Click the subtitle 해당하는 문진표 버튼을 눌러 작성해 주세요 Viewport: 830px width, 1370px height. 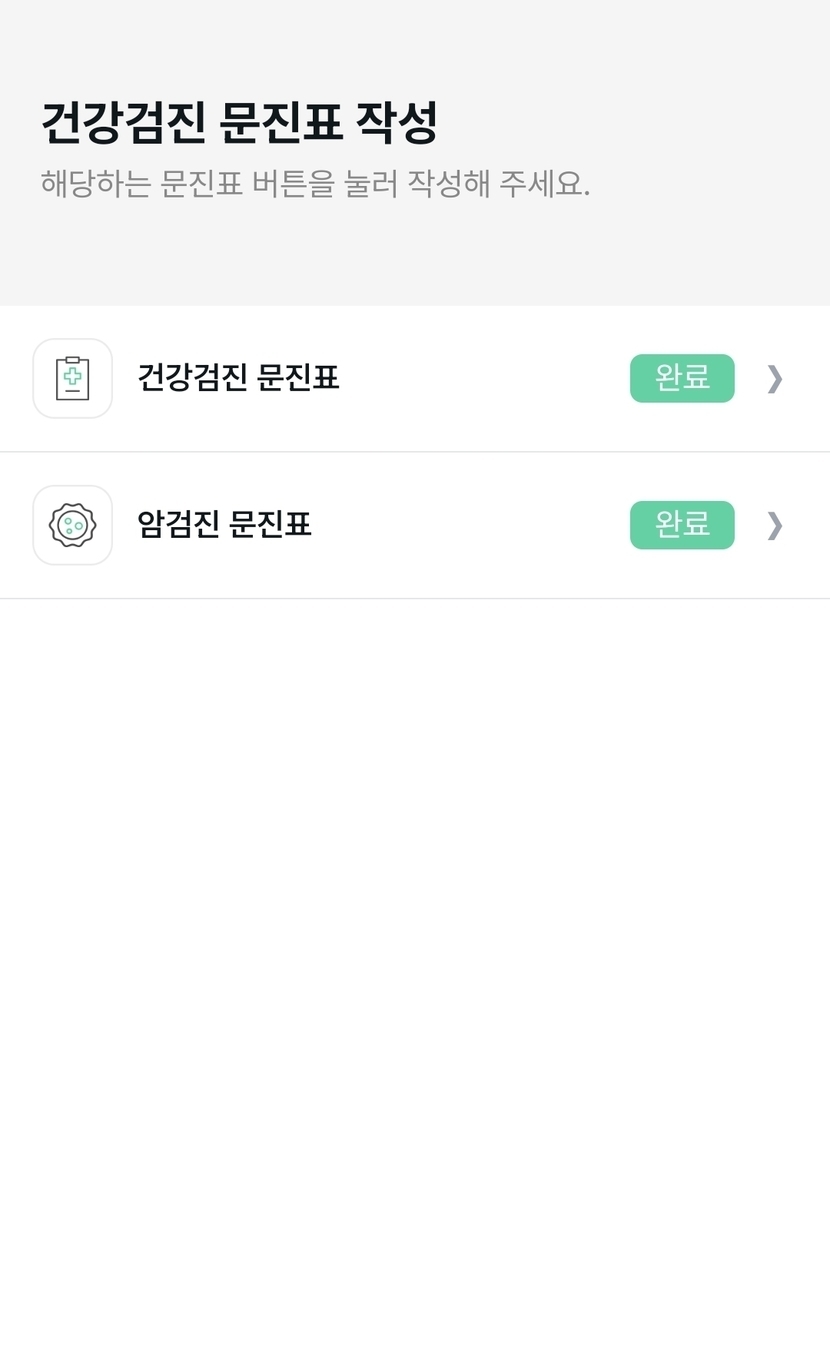point(315,184)
